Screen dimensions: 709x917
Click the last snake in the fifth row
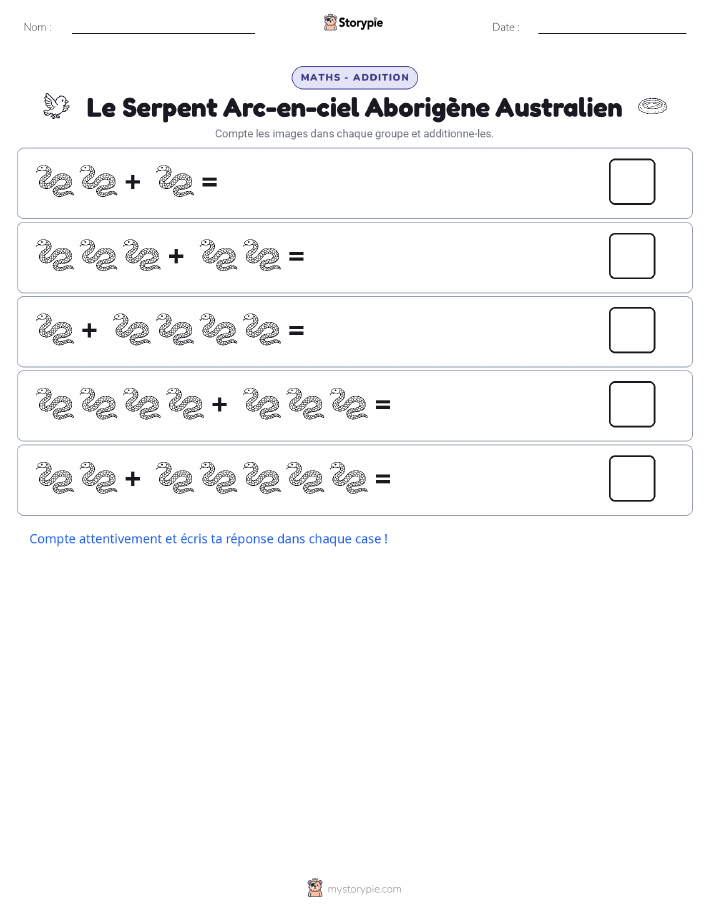pos(349,478)
